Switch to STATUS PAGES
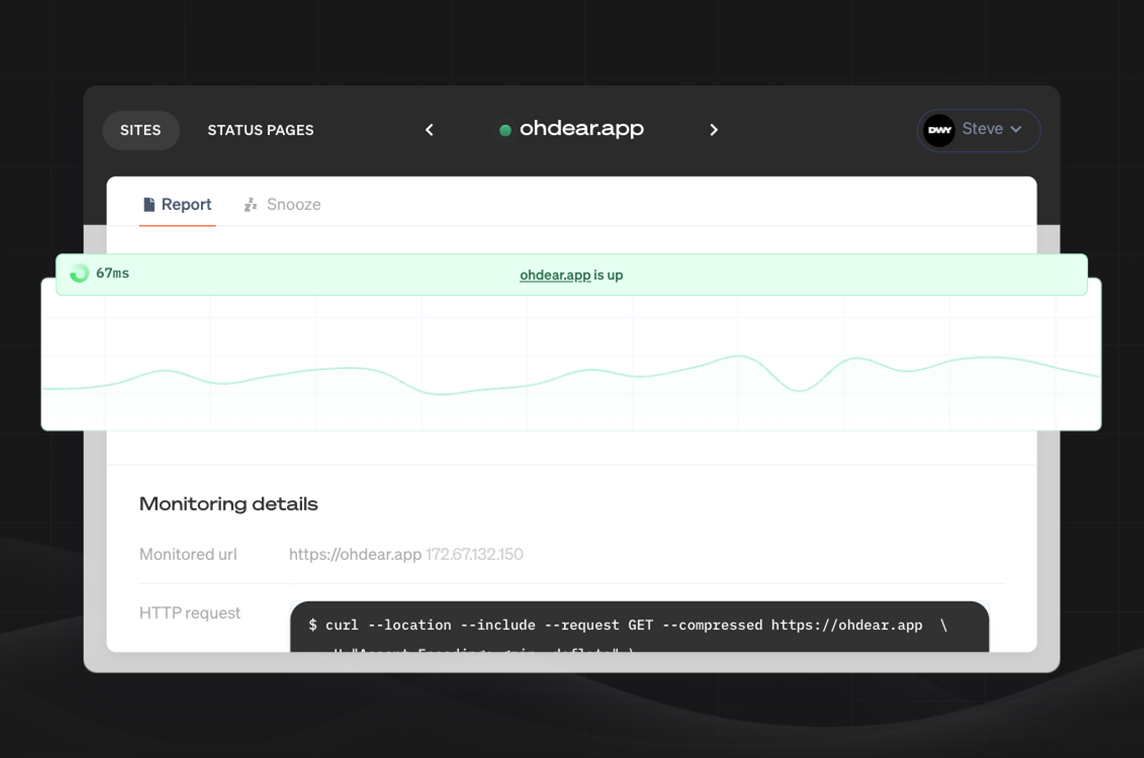The image size is (1144, 758). coord(260,131)
